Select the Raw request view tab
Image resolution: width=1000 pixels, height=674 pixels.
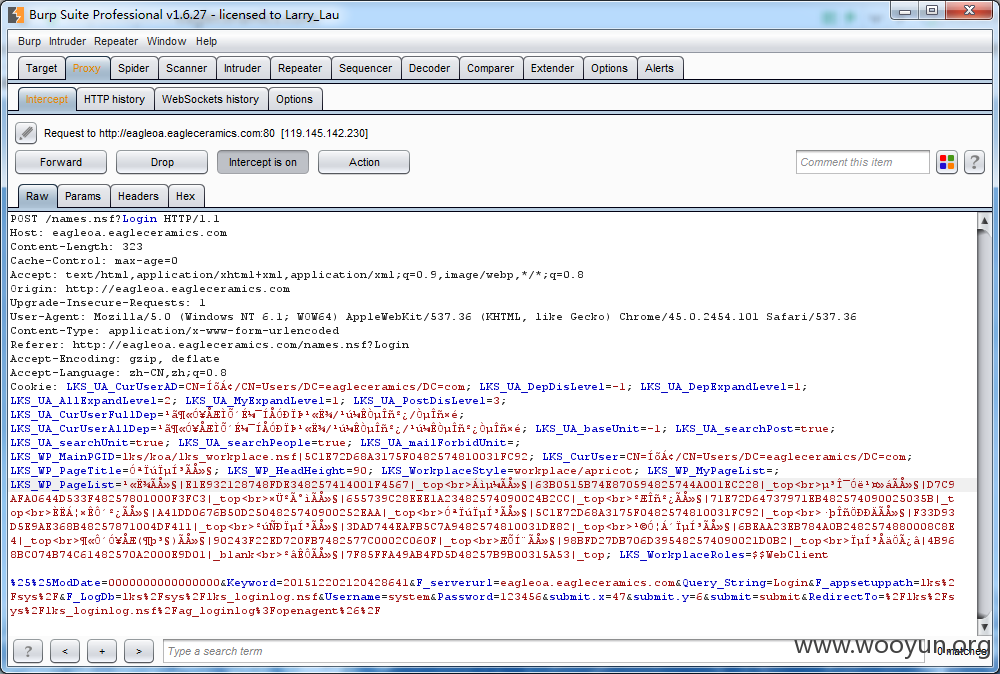click(x=37, y=196)
